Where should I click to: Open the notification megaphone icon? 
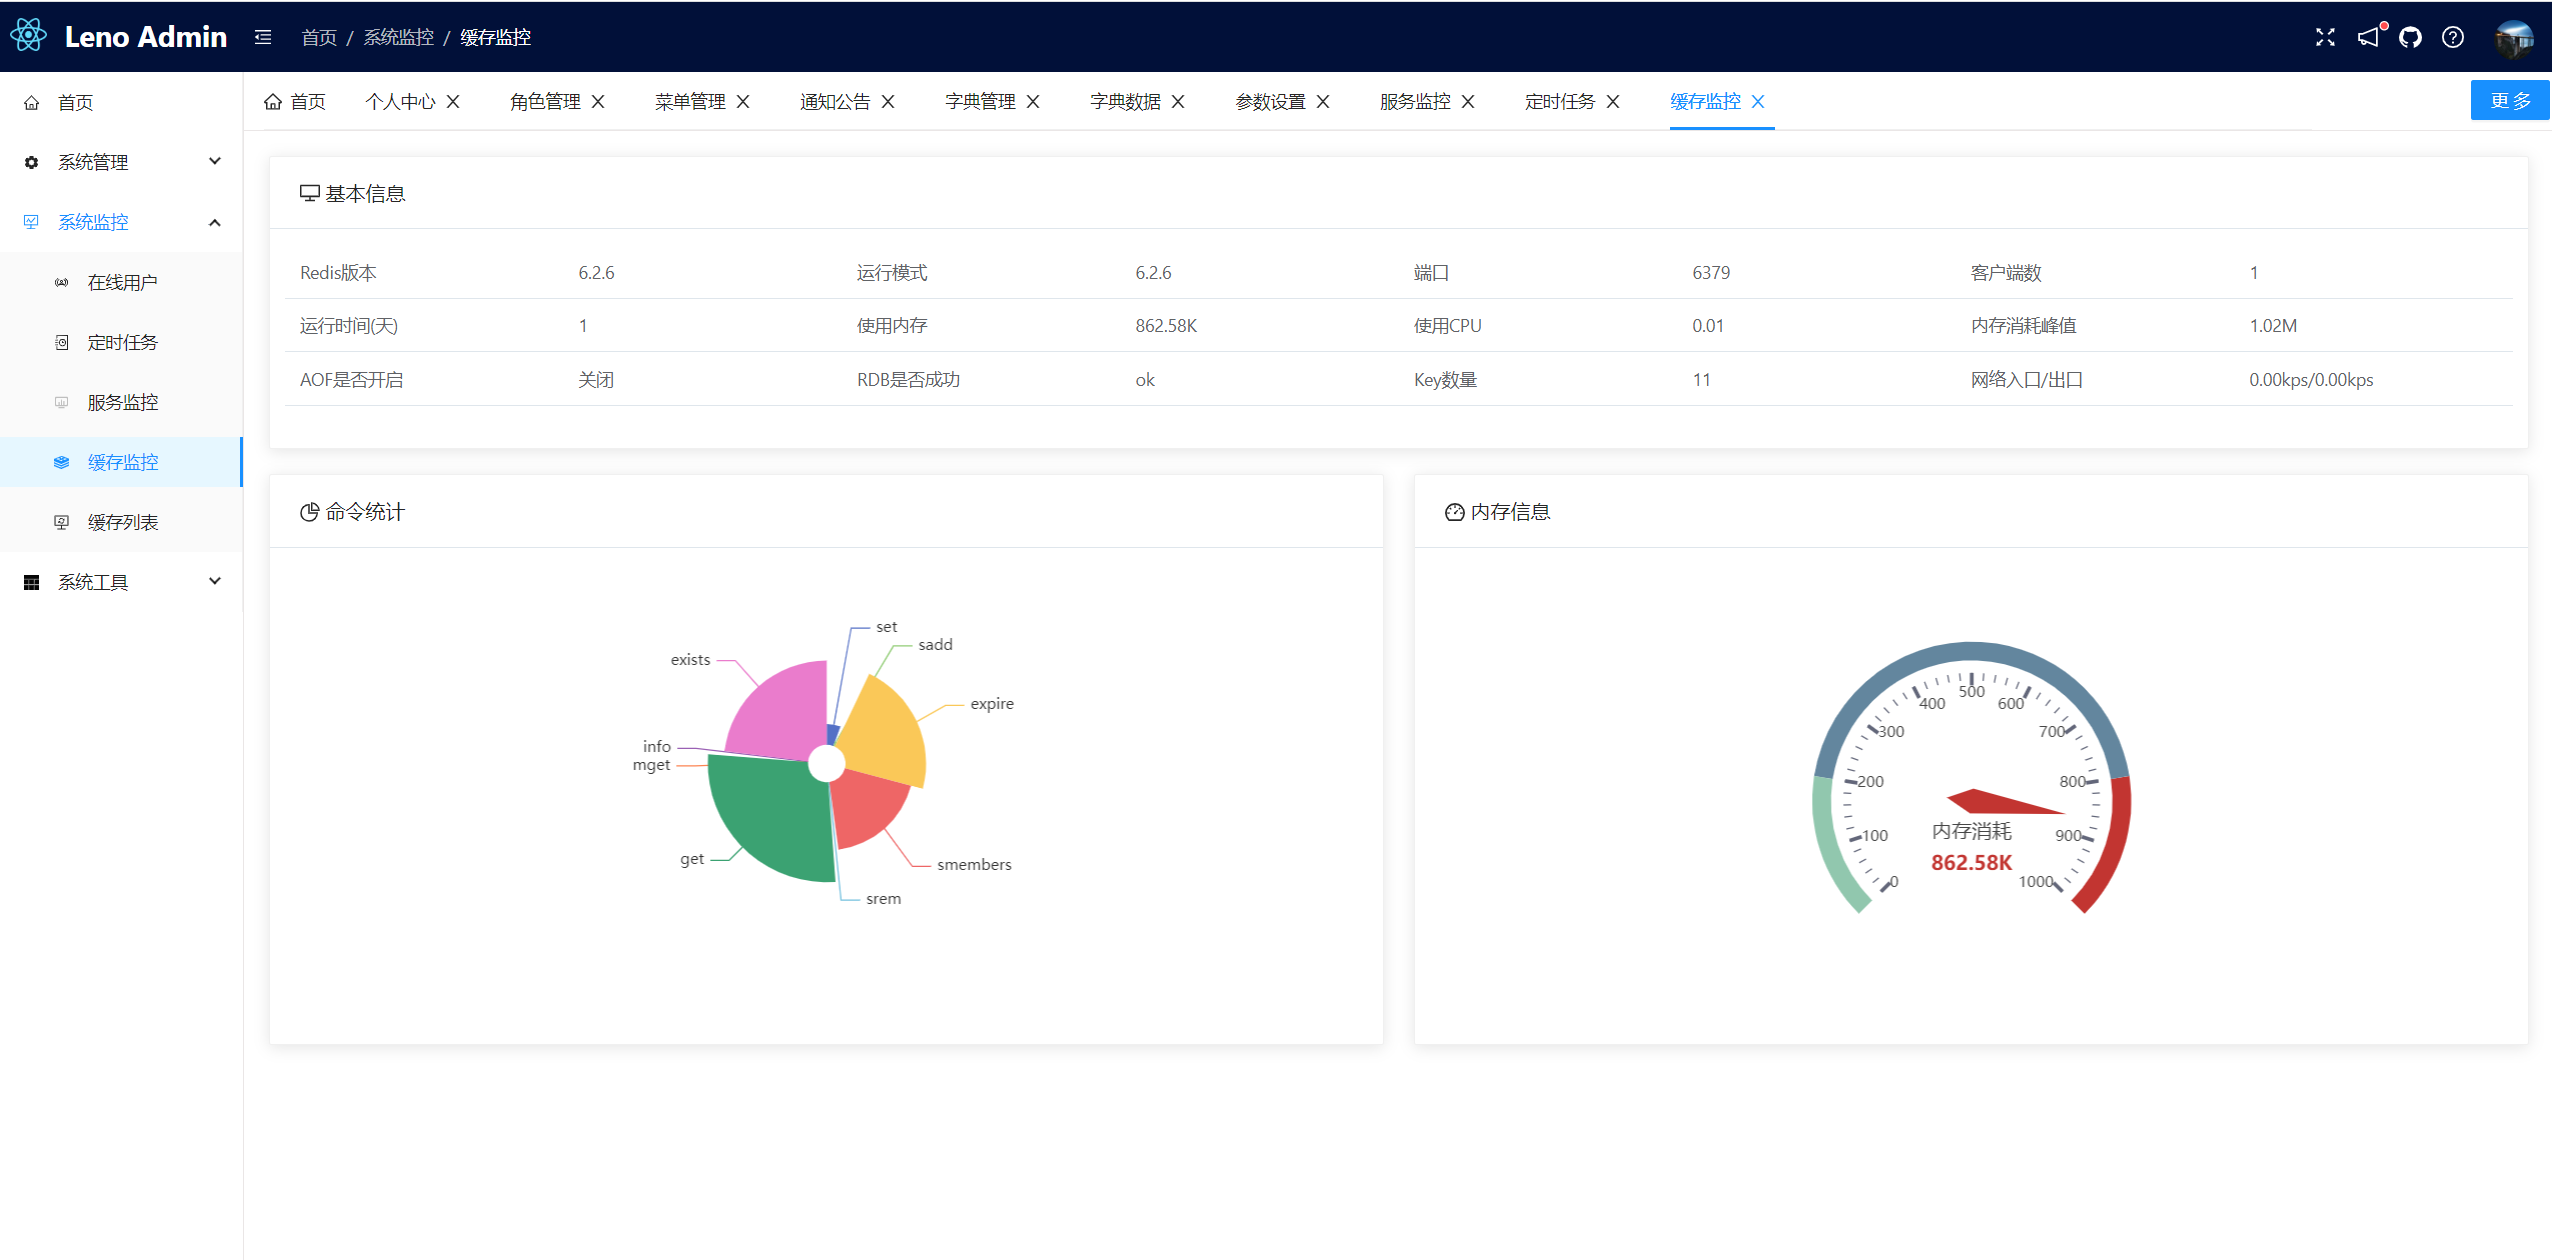(2368, 37)
